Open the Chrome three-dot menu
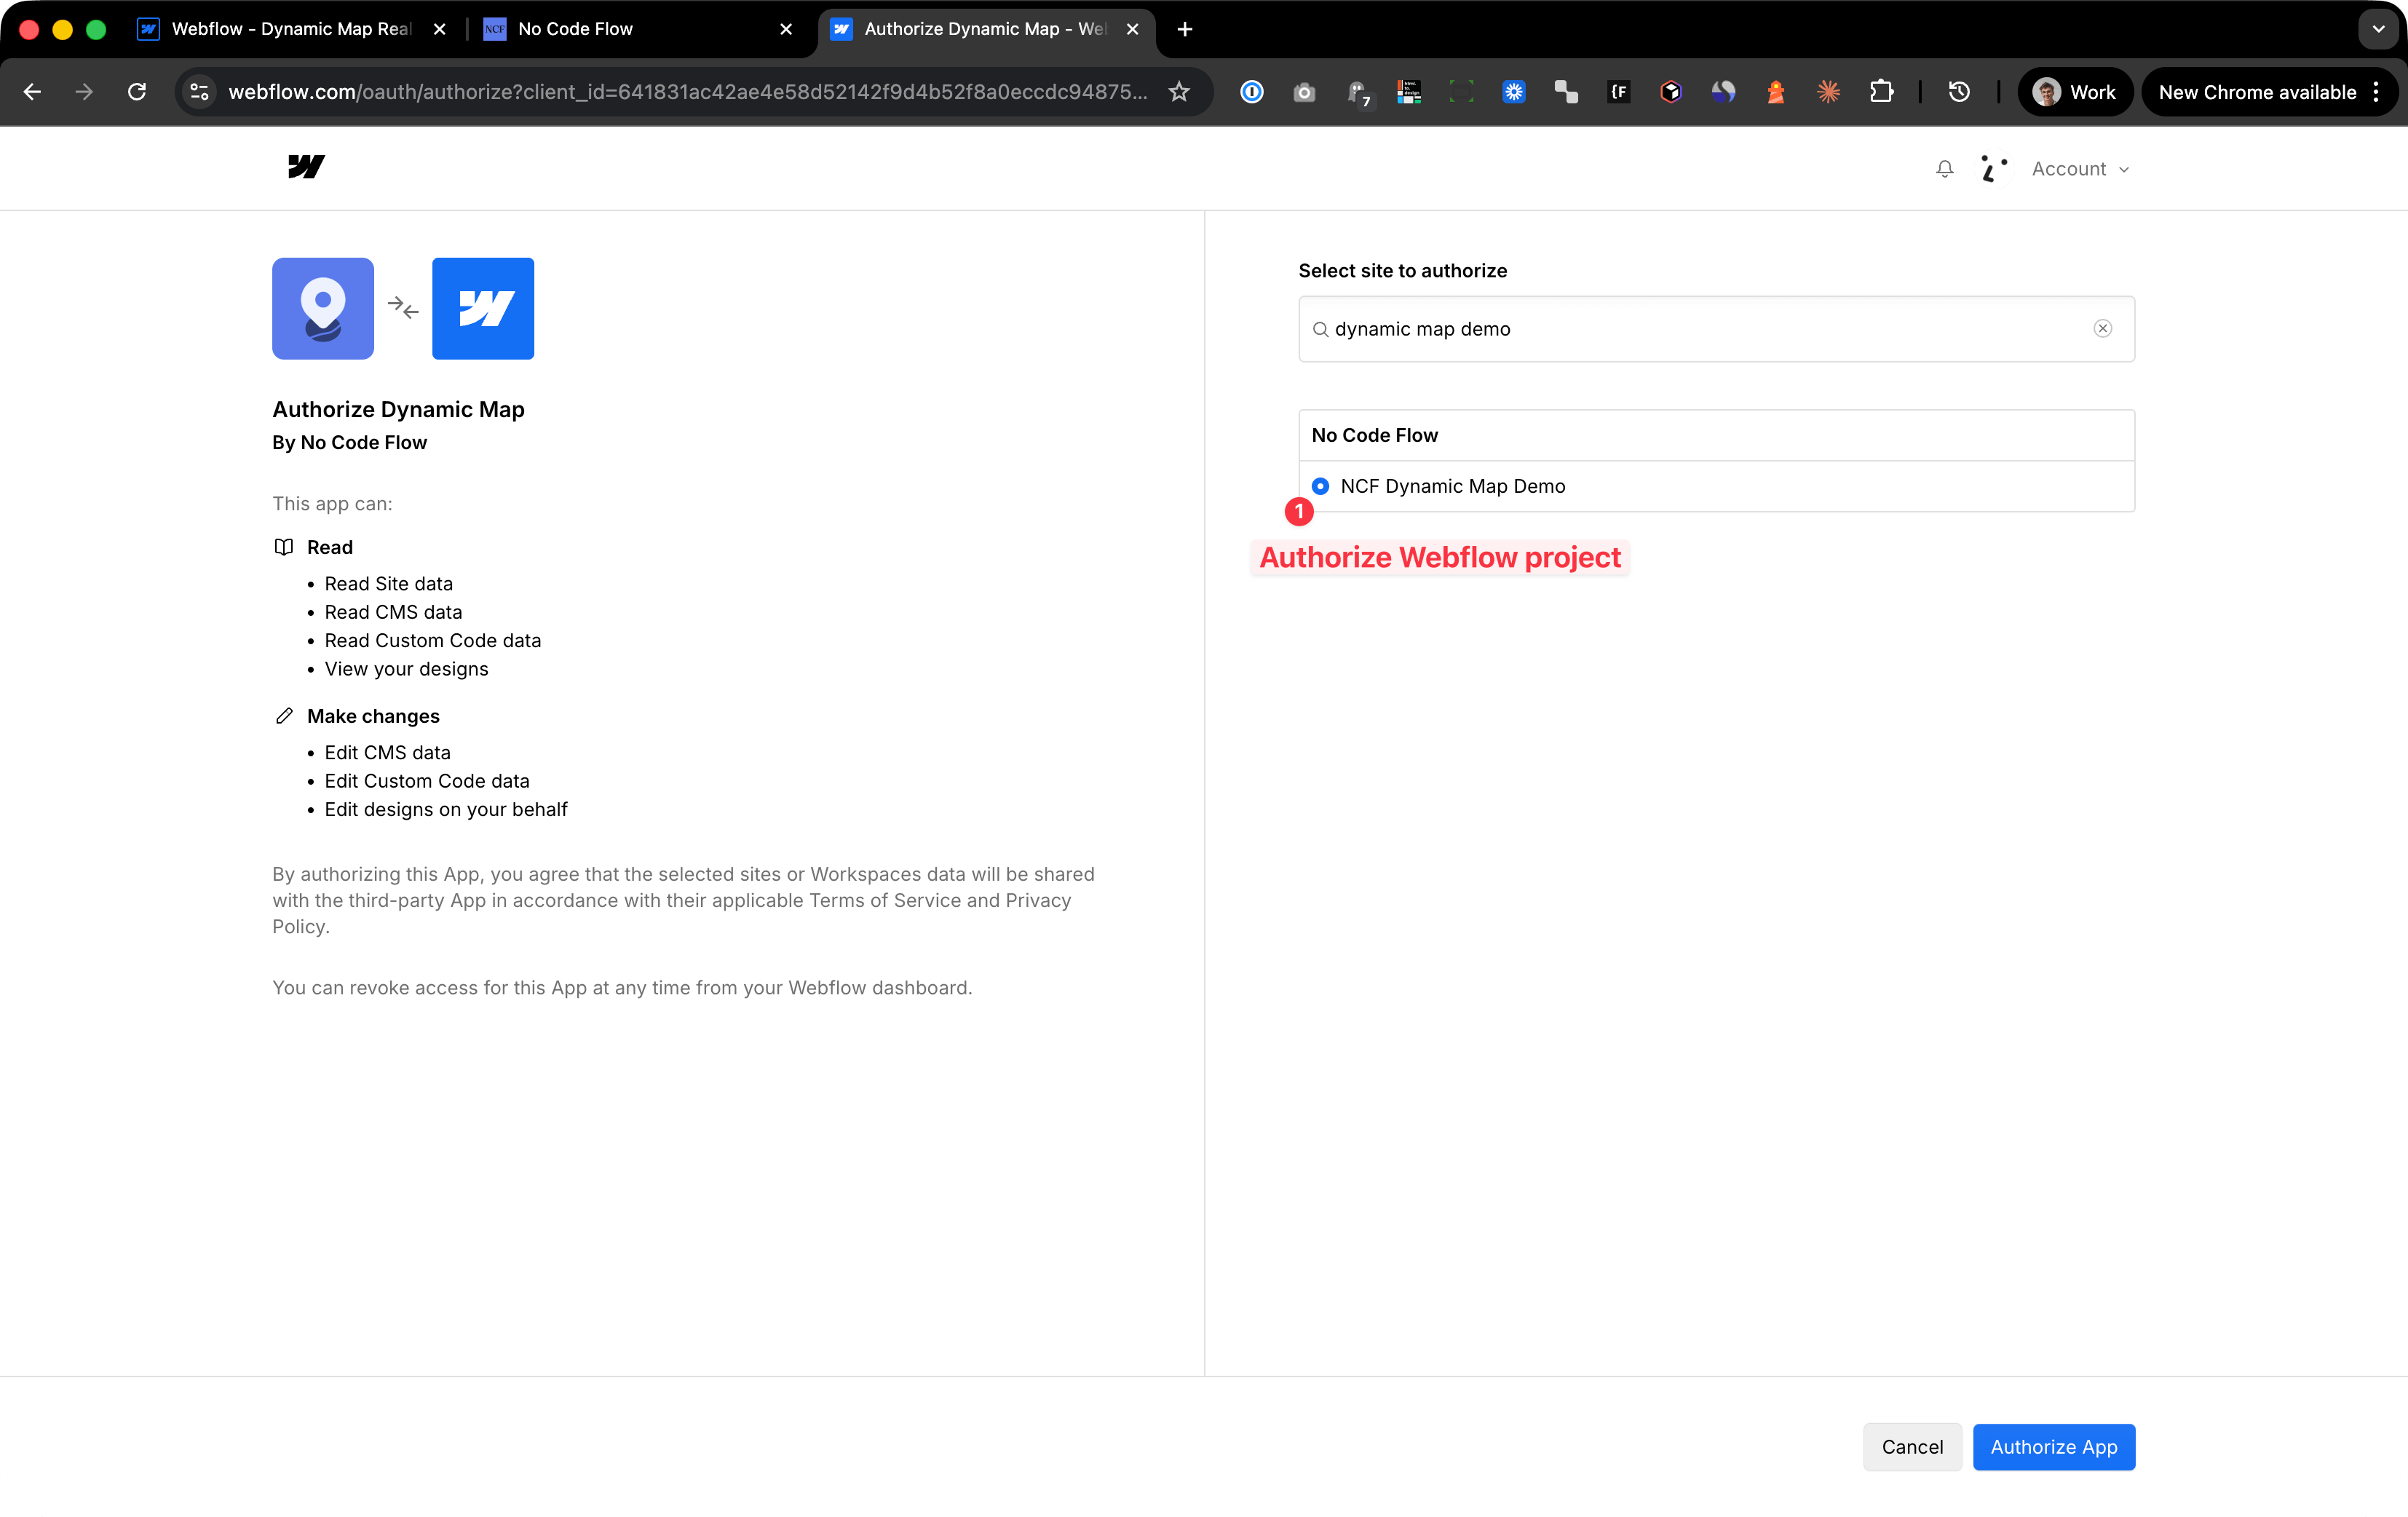This screenshot has height=1517, width=2408. coord(2376,92)
